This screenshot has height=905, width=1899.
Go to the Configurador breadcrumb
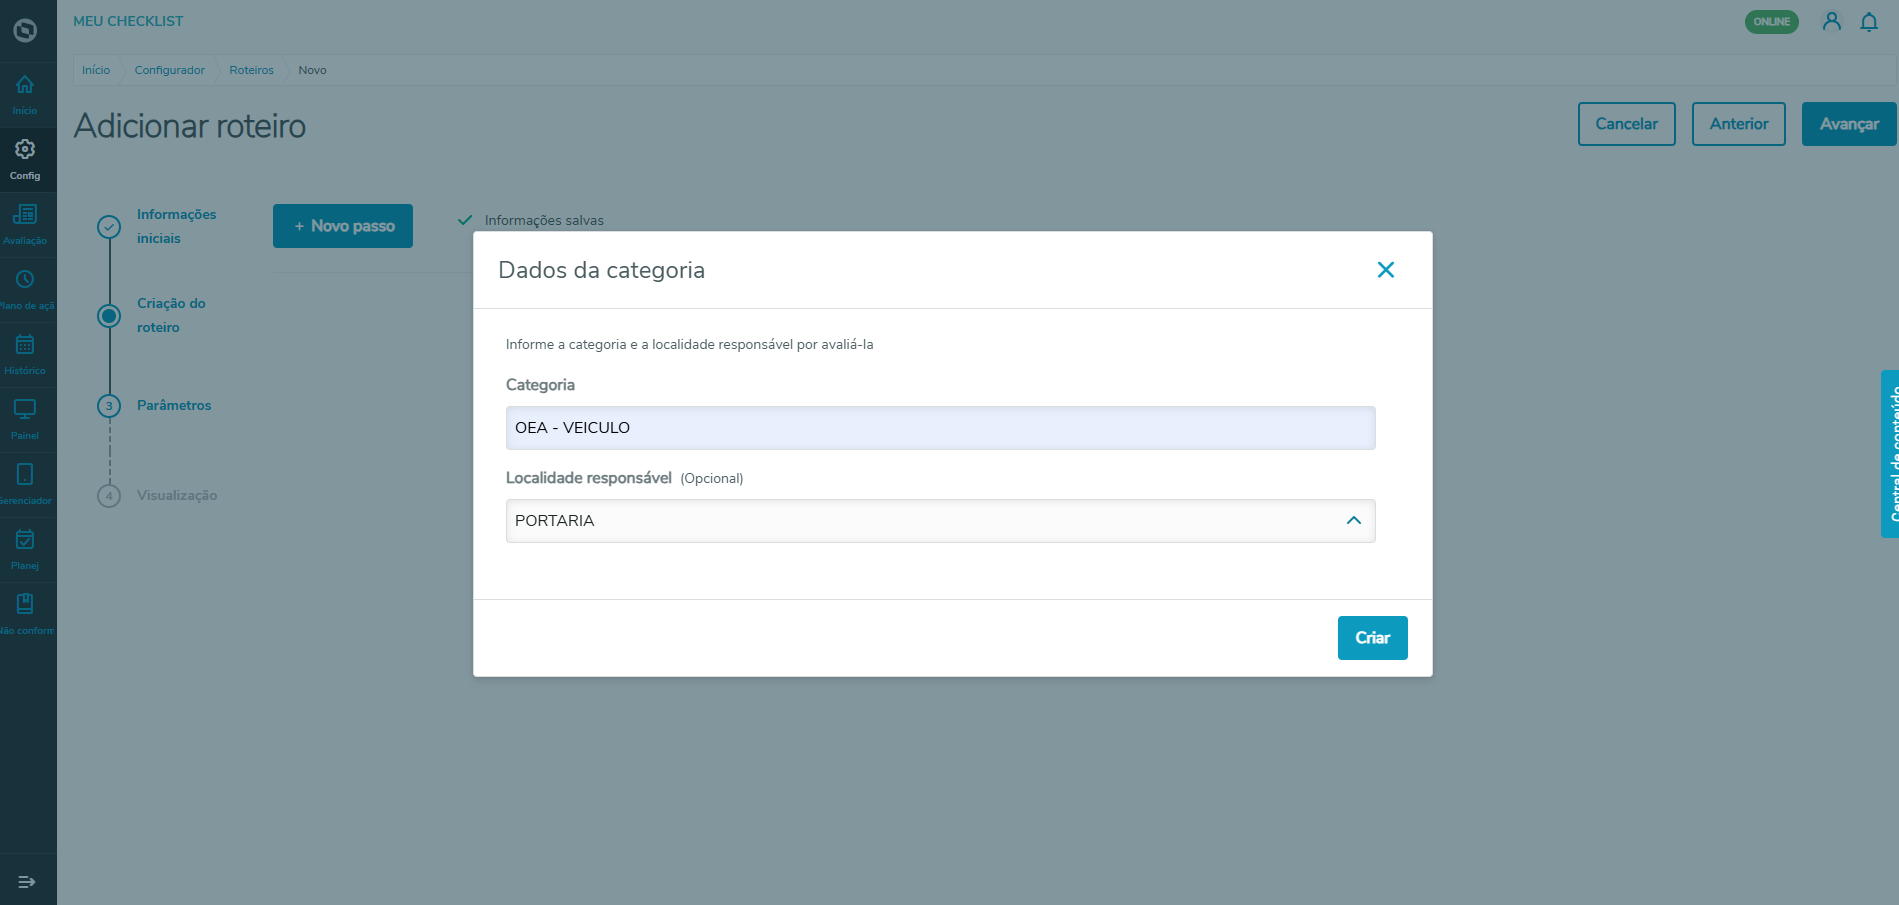pos(169,70)
